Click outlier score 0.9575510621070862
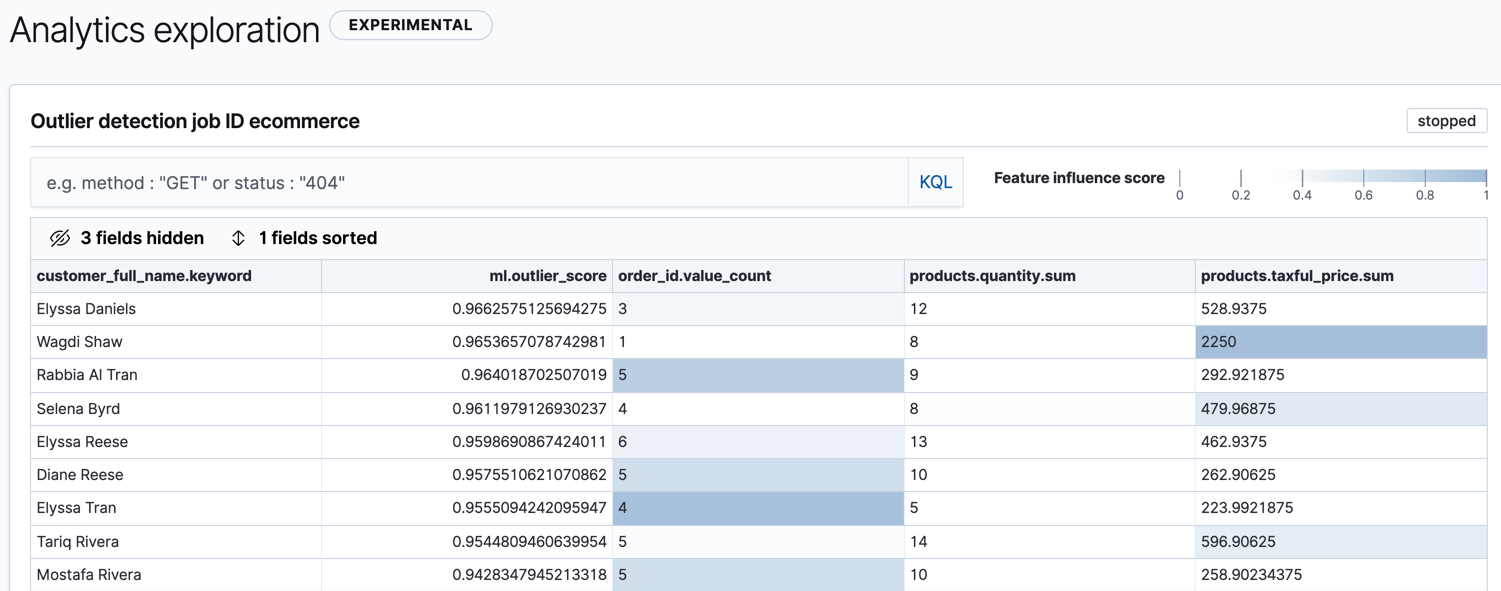 [467, 475]
